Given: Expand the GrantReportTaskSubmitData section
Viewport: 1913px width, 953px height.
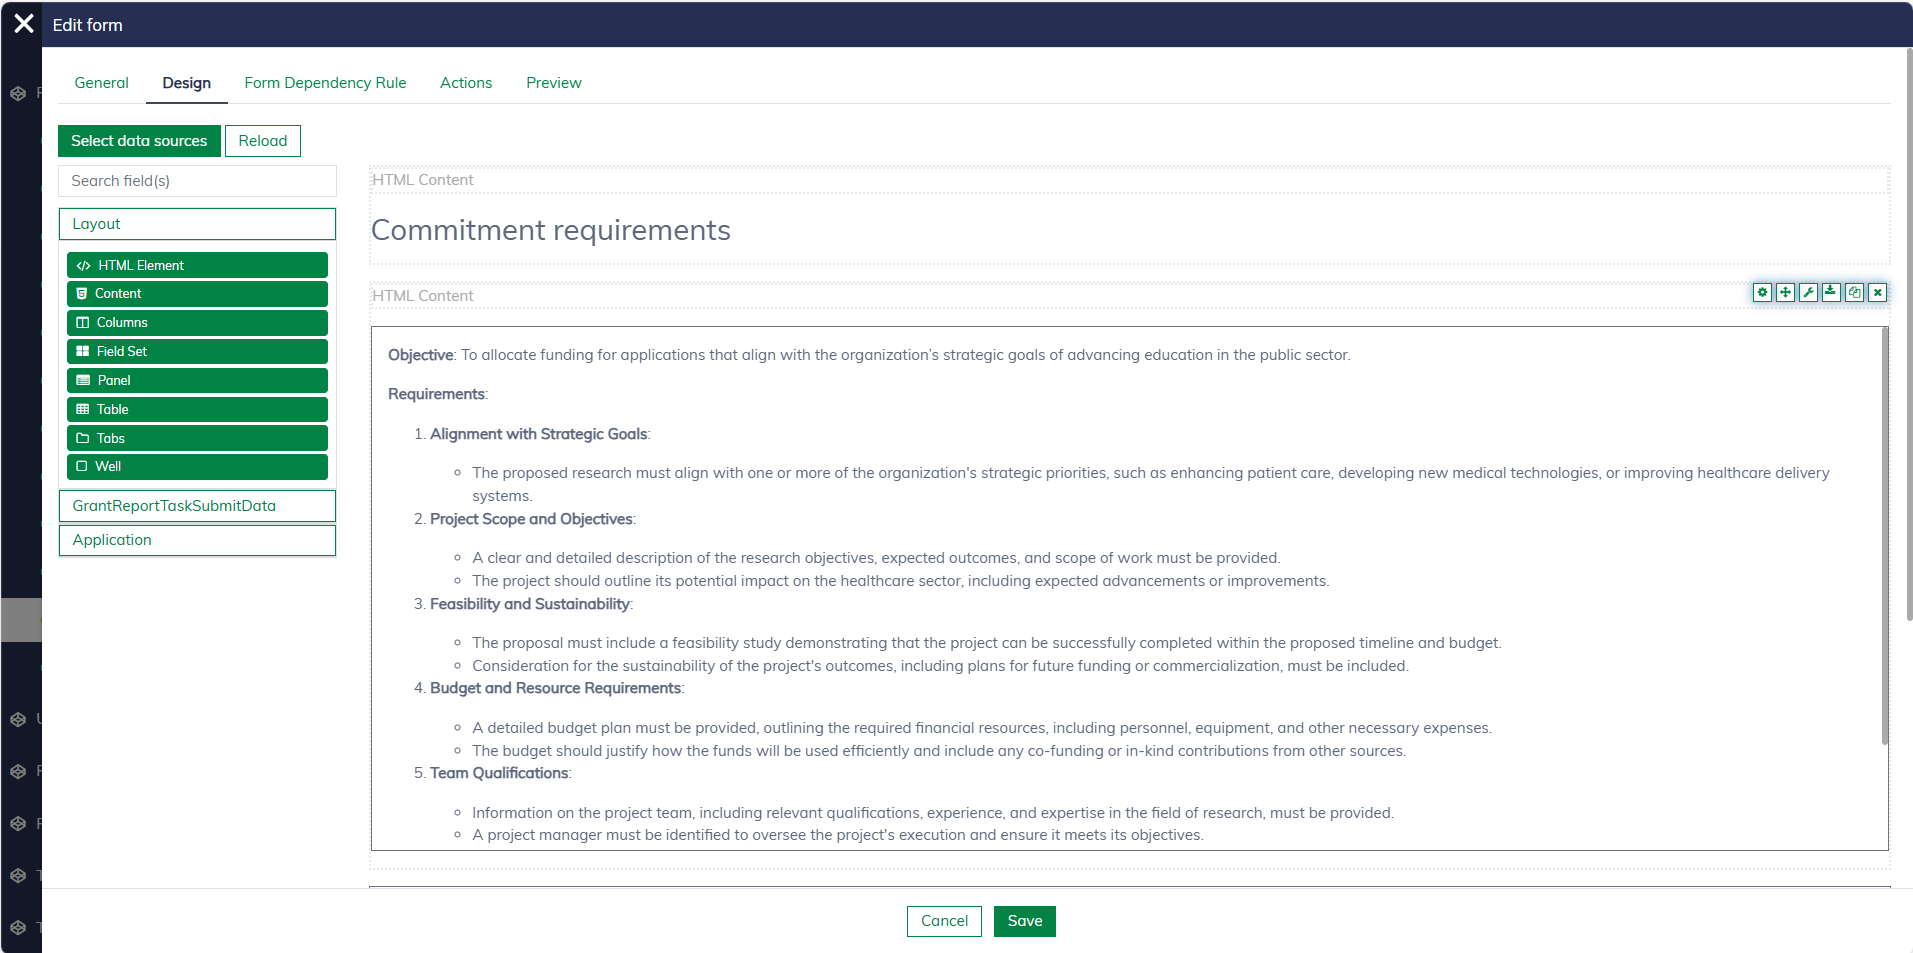Looking at the screenshot, I should click(197, 506).
